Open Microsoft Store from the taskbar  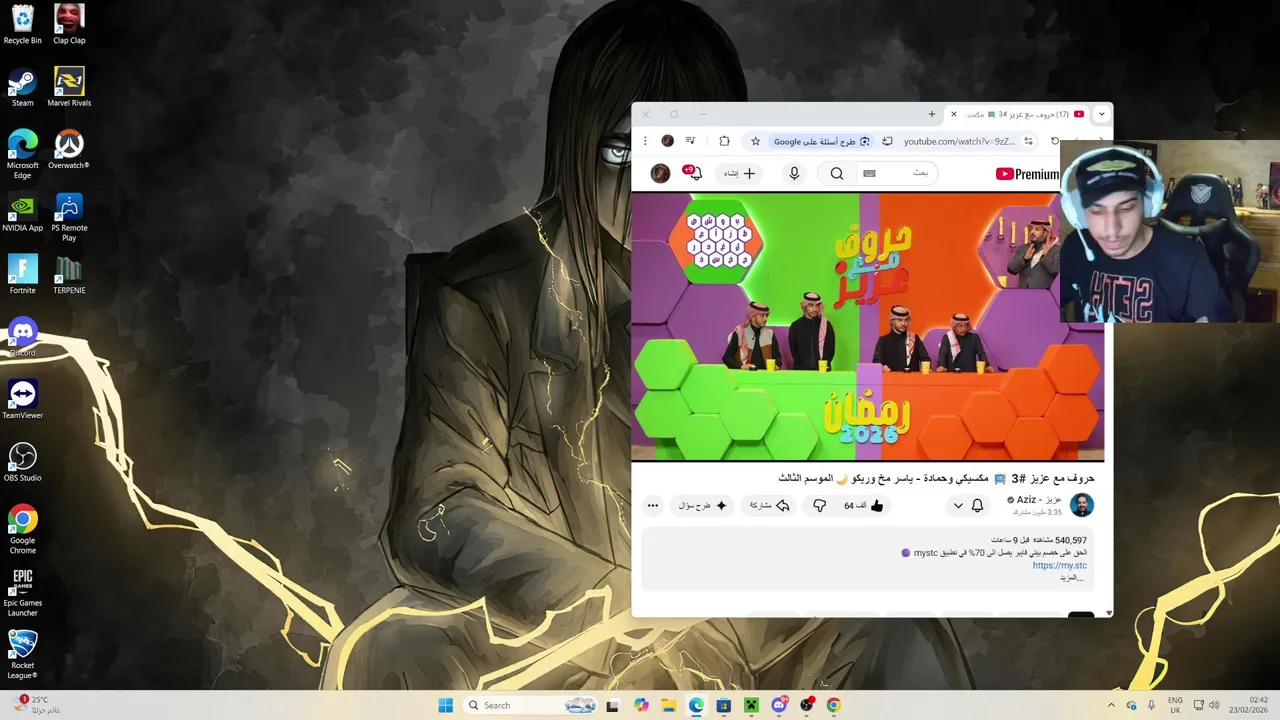[x=723, y=705]
